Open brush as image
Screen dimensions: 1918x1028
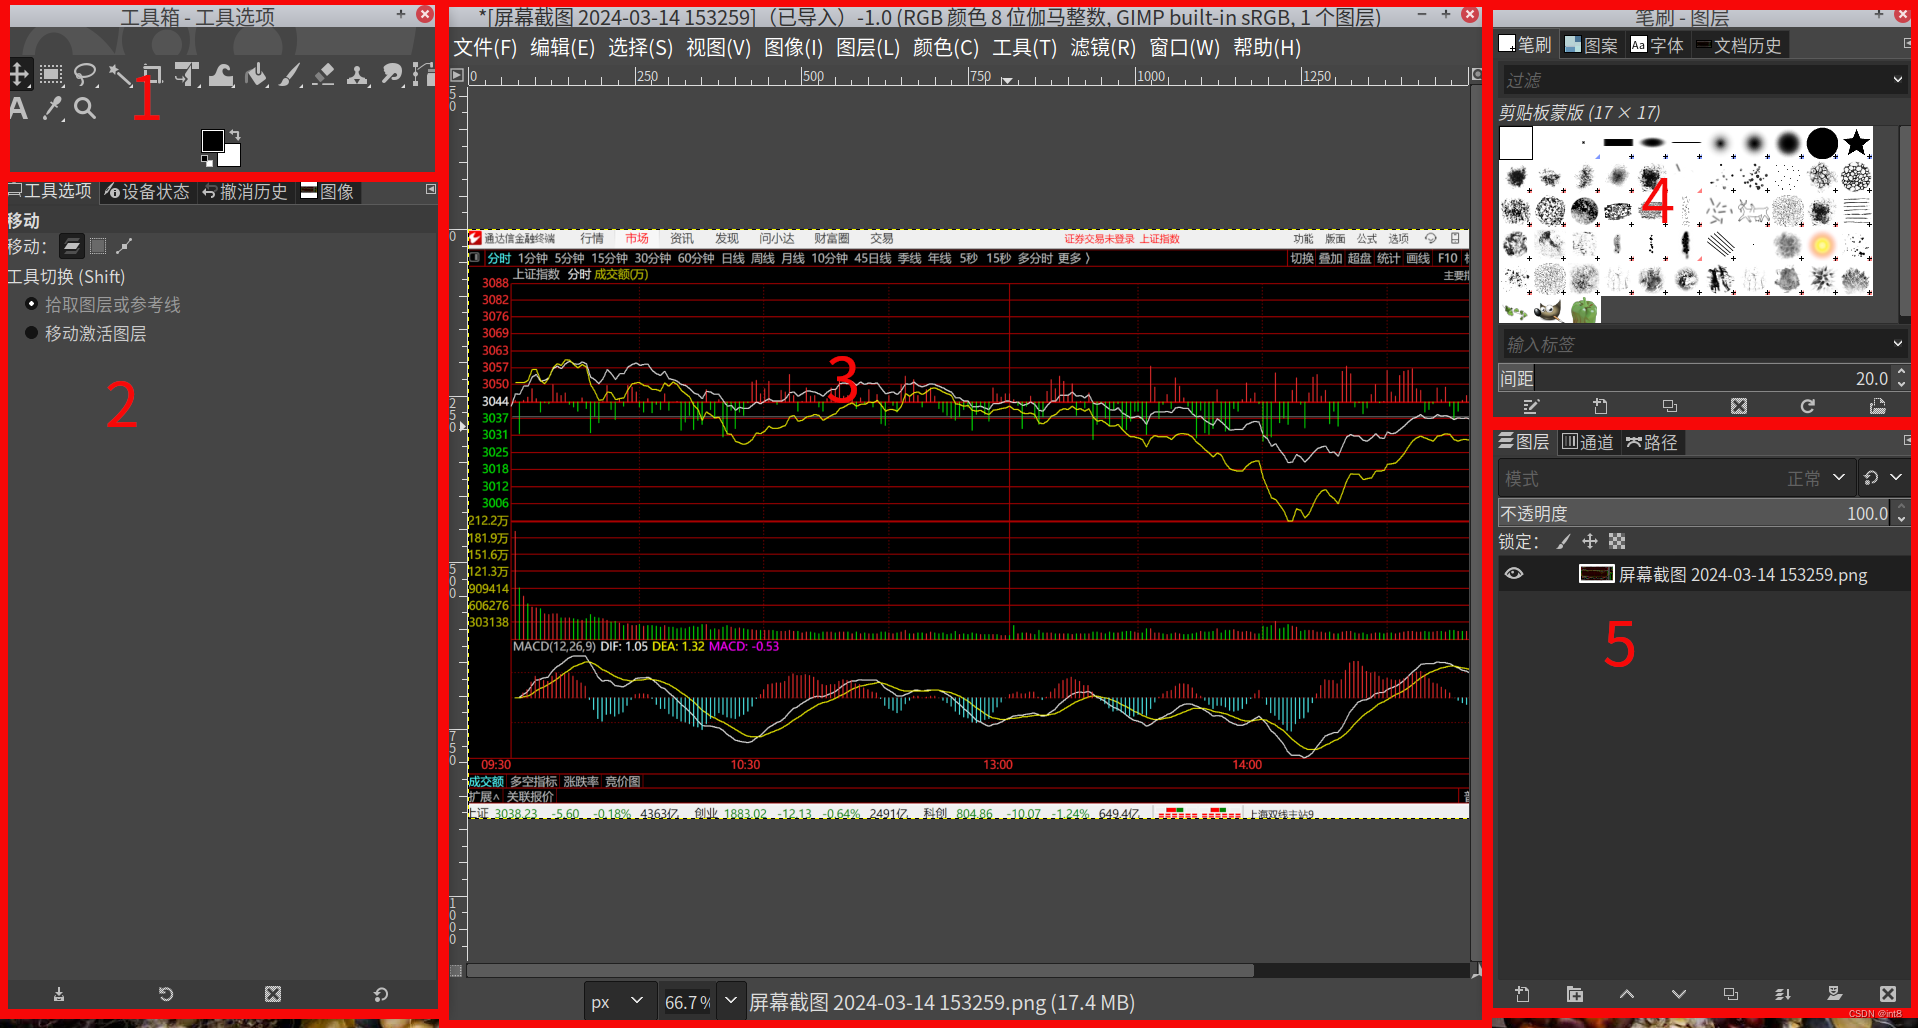1878,406
